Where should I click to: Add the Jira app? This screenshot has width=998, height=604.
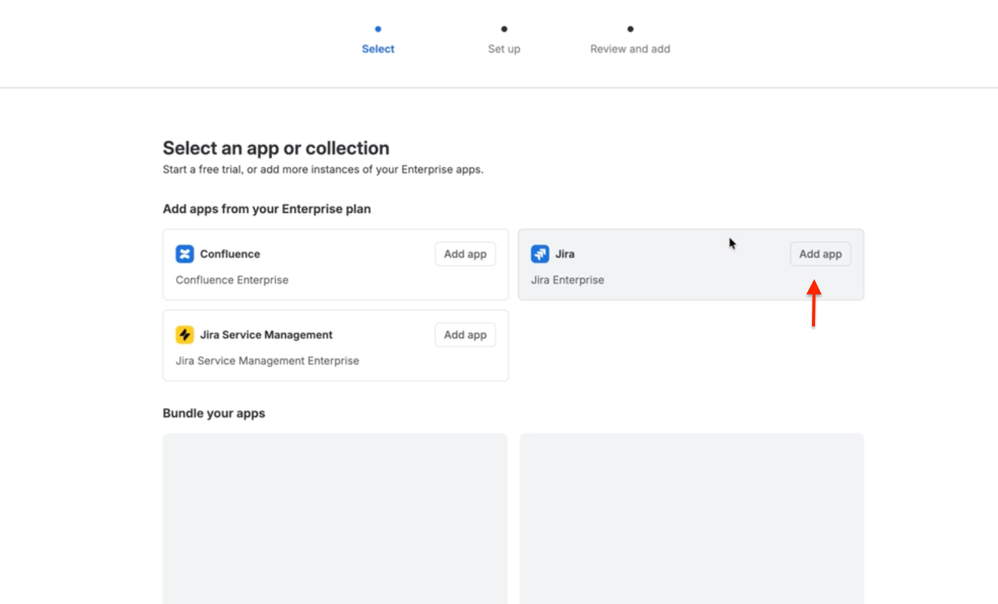point(820,254)
